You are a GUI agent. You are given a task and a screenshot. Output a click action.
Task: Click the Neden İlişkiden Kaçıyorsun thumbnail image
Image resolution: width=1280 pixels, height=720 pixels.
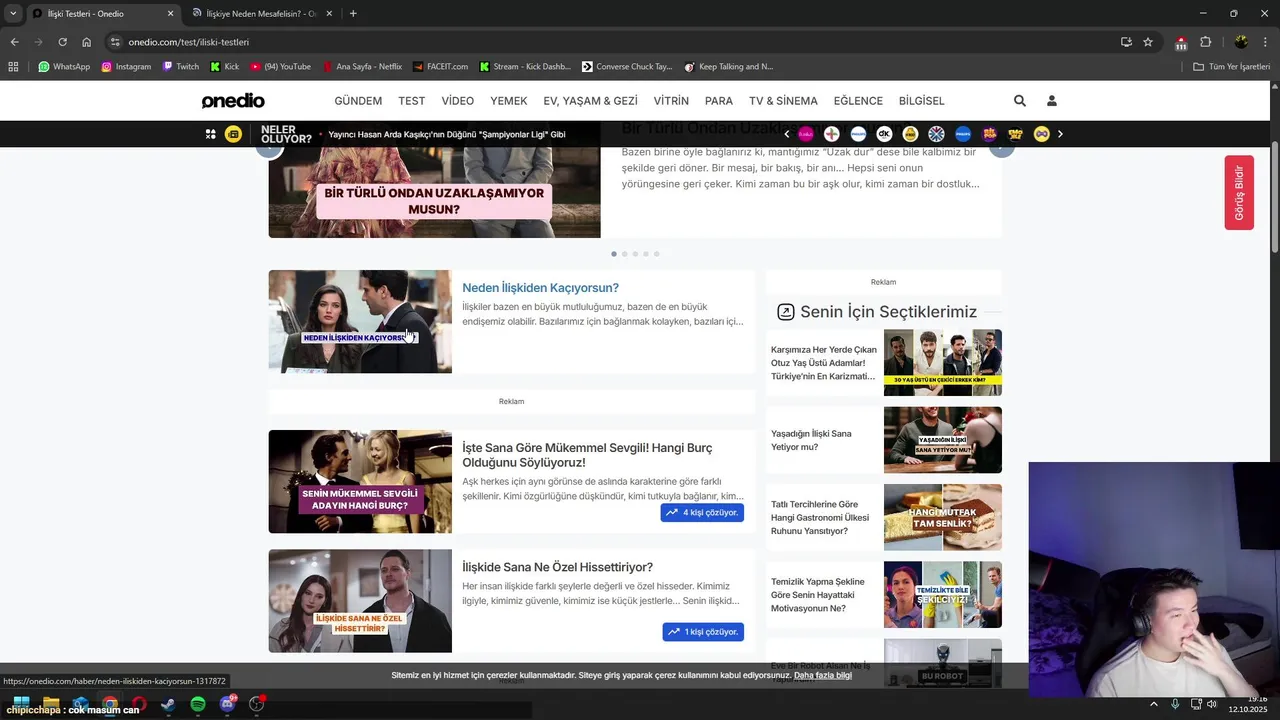360,322
